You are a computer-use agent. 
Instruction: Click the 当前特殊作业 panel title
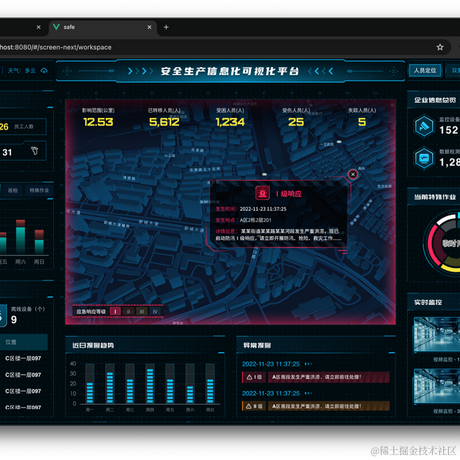(x=435, y=197)
